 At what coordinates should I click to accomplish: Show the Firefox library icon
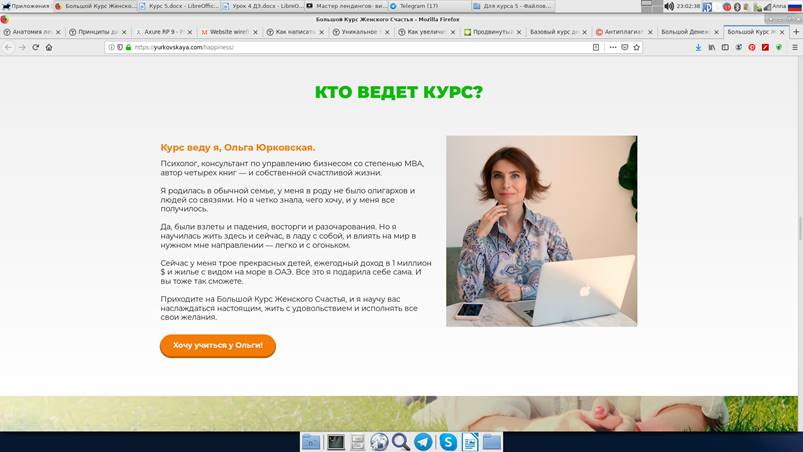711,47
